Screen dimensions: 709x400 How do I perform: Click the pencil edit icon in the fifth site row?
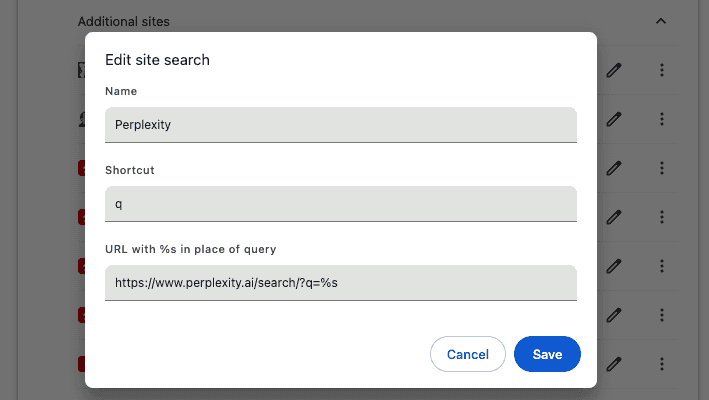[x=614, y=266]
